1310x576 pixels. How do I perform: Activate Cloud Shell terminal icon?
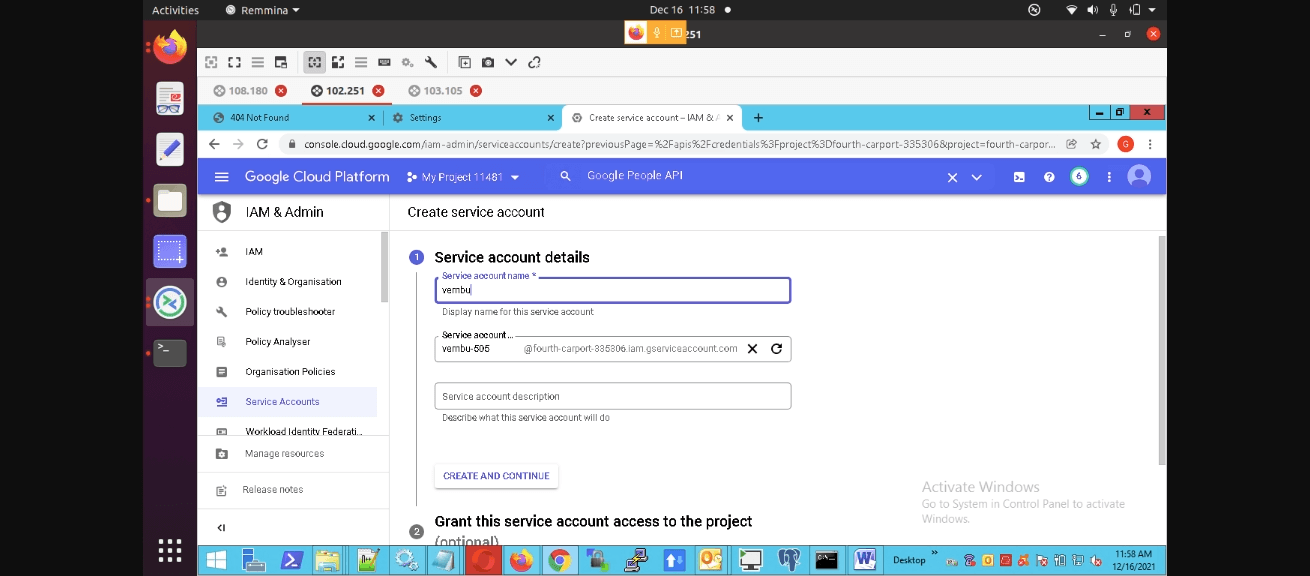pos(1019,177)
